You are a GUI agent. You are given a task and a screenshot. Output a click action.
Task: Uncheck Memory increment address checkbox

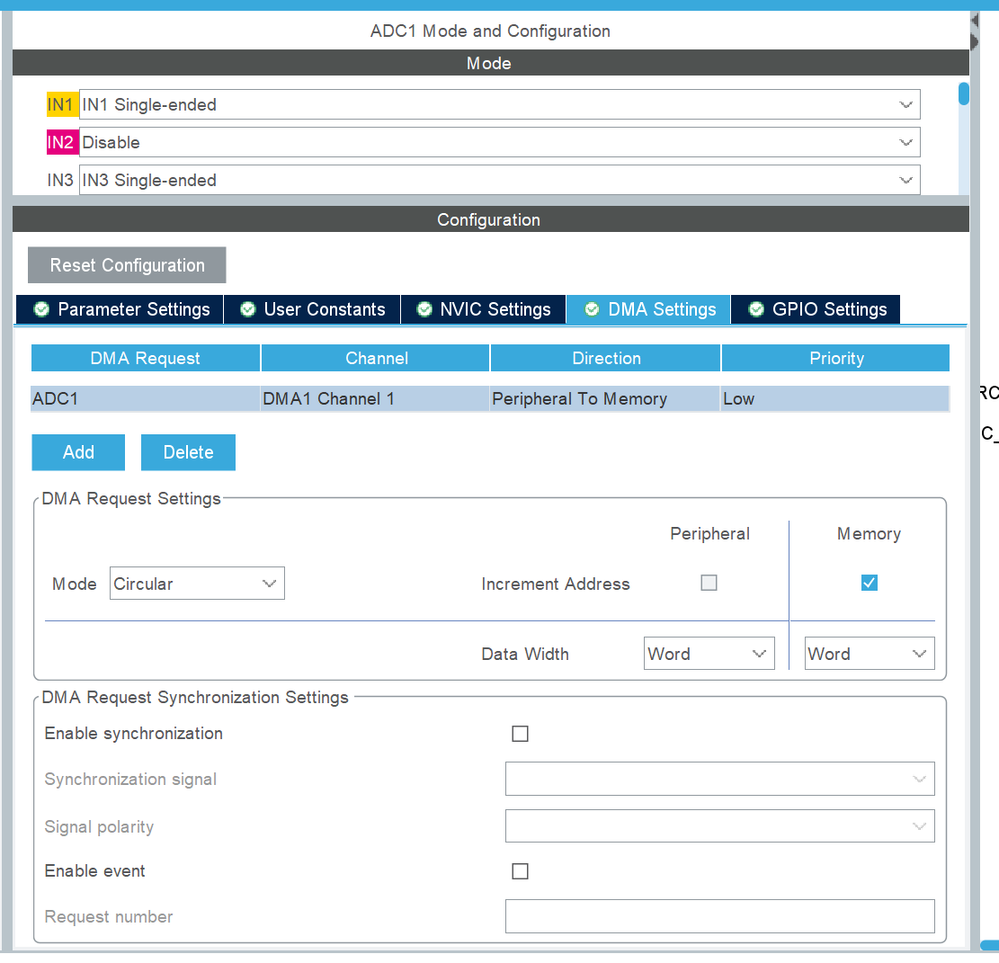click(x=869, y=583)
